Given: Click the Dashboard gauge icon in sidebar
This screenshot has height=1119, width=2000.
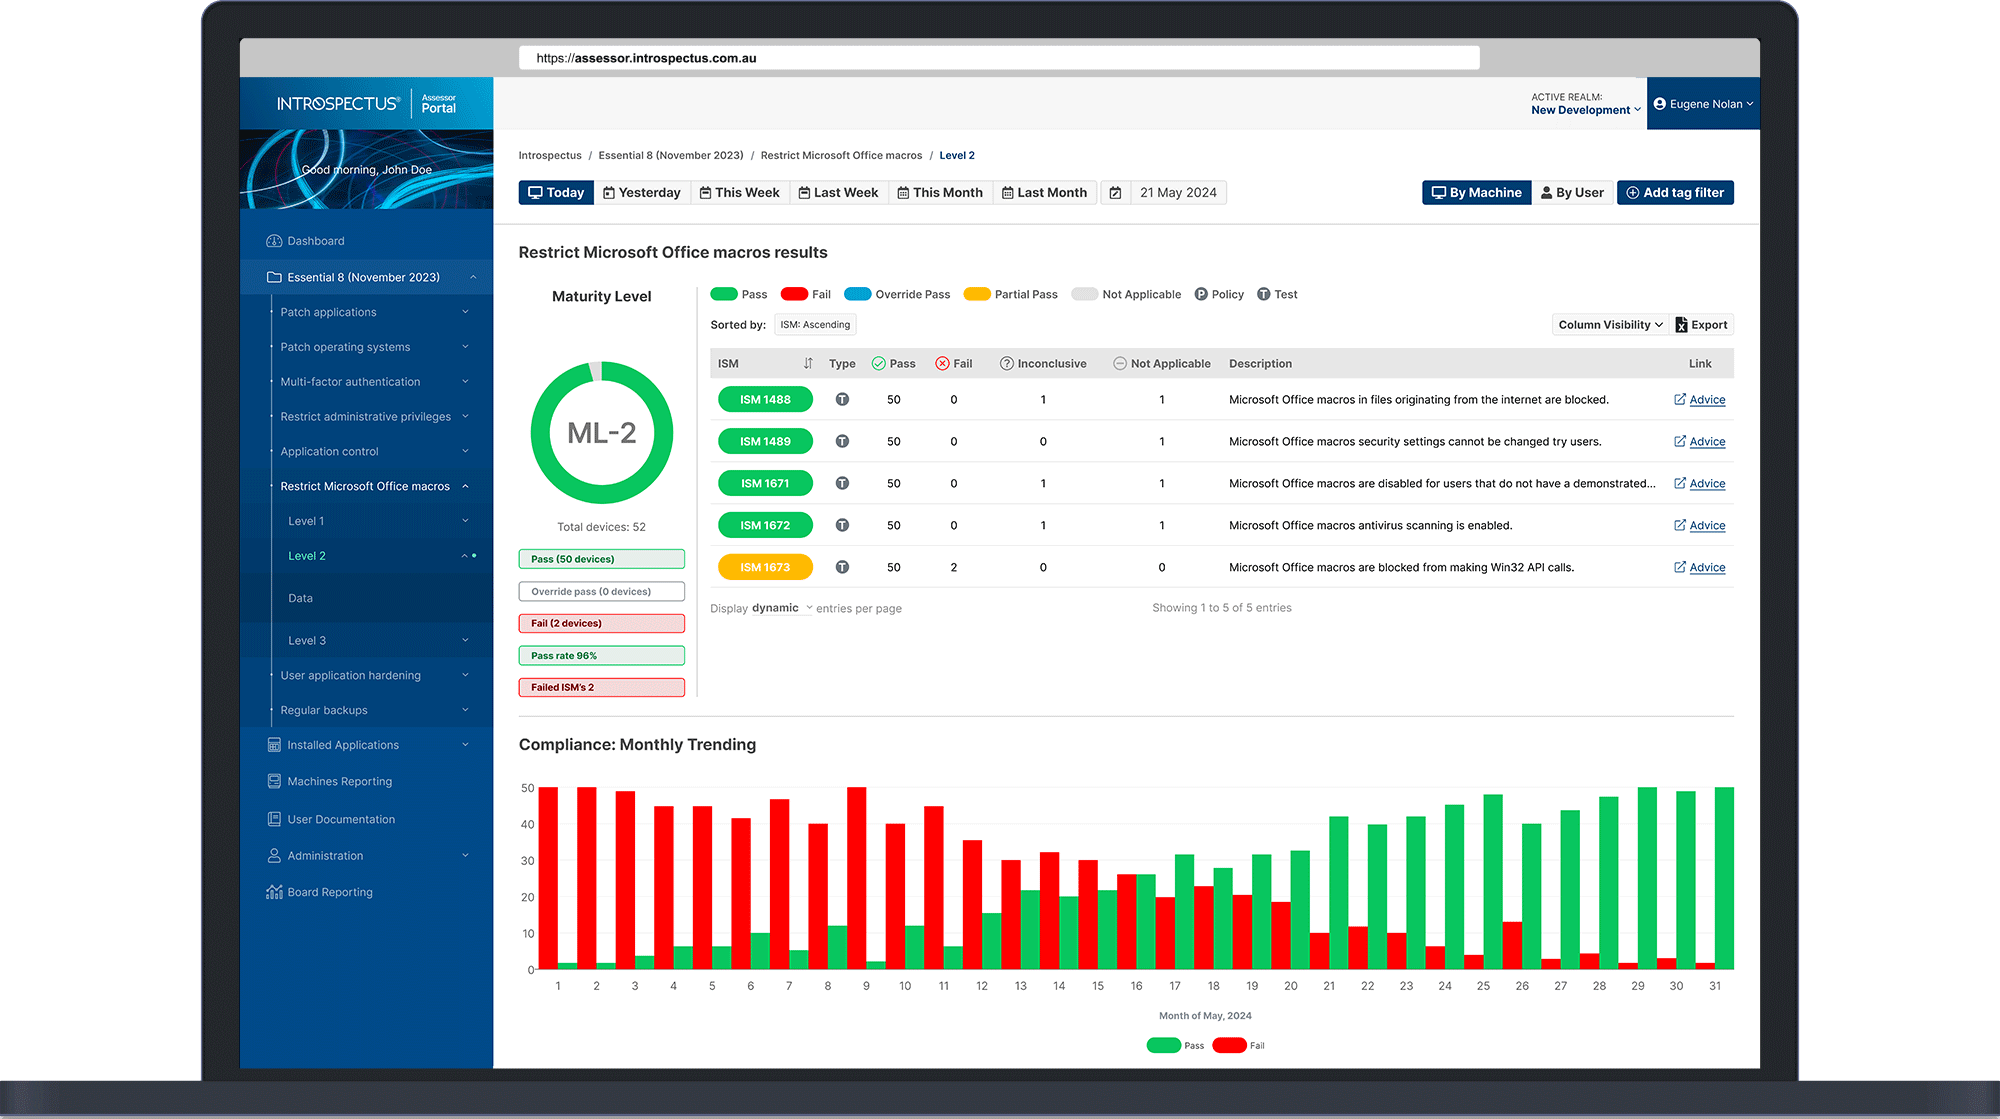Looking at the screenshot, I should point(274,241).
